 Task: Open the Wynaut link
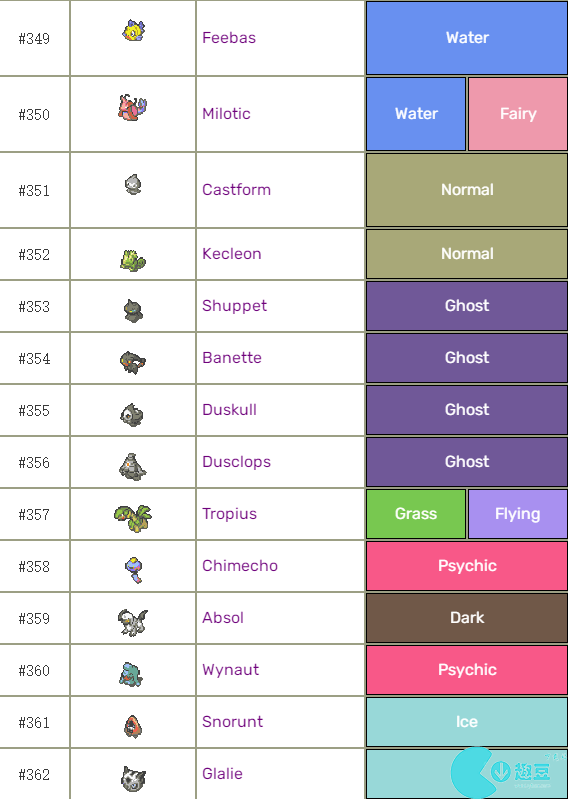[x=230, y=670]
